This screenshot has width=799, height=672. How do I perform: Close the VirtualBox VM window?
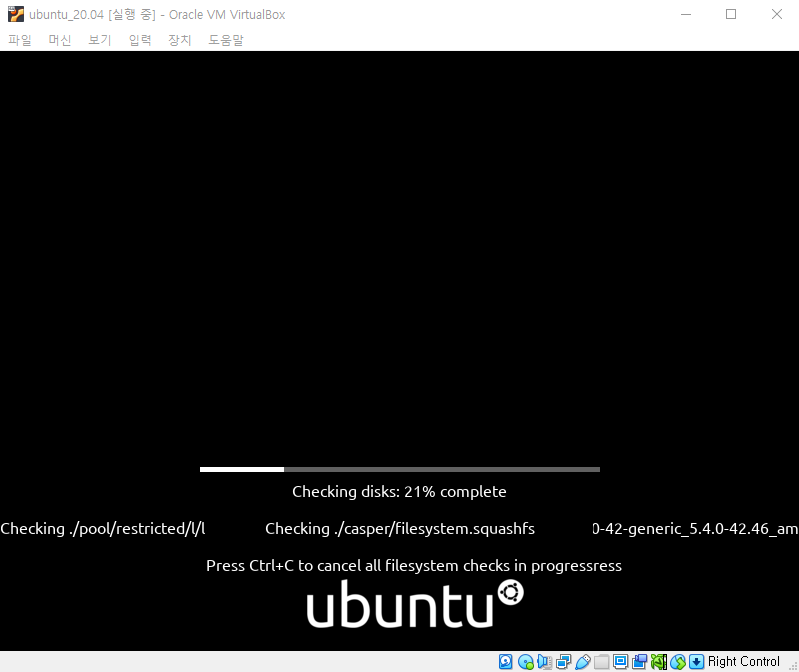[x=777, y=14]
